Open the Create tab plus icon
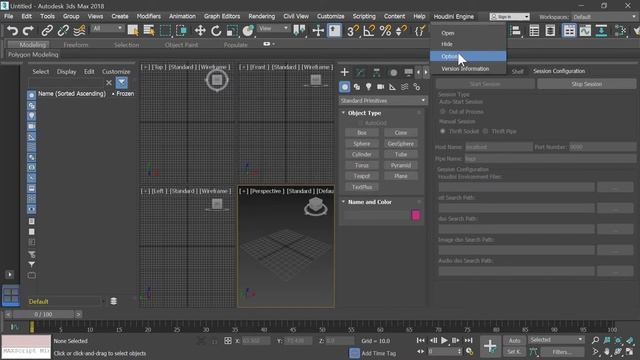Screen dimensions: 640x360 point(344,72)
